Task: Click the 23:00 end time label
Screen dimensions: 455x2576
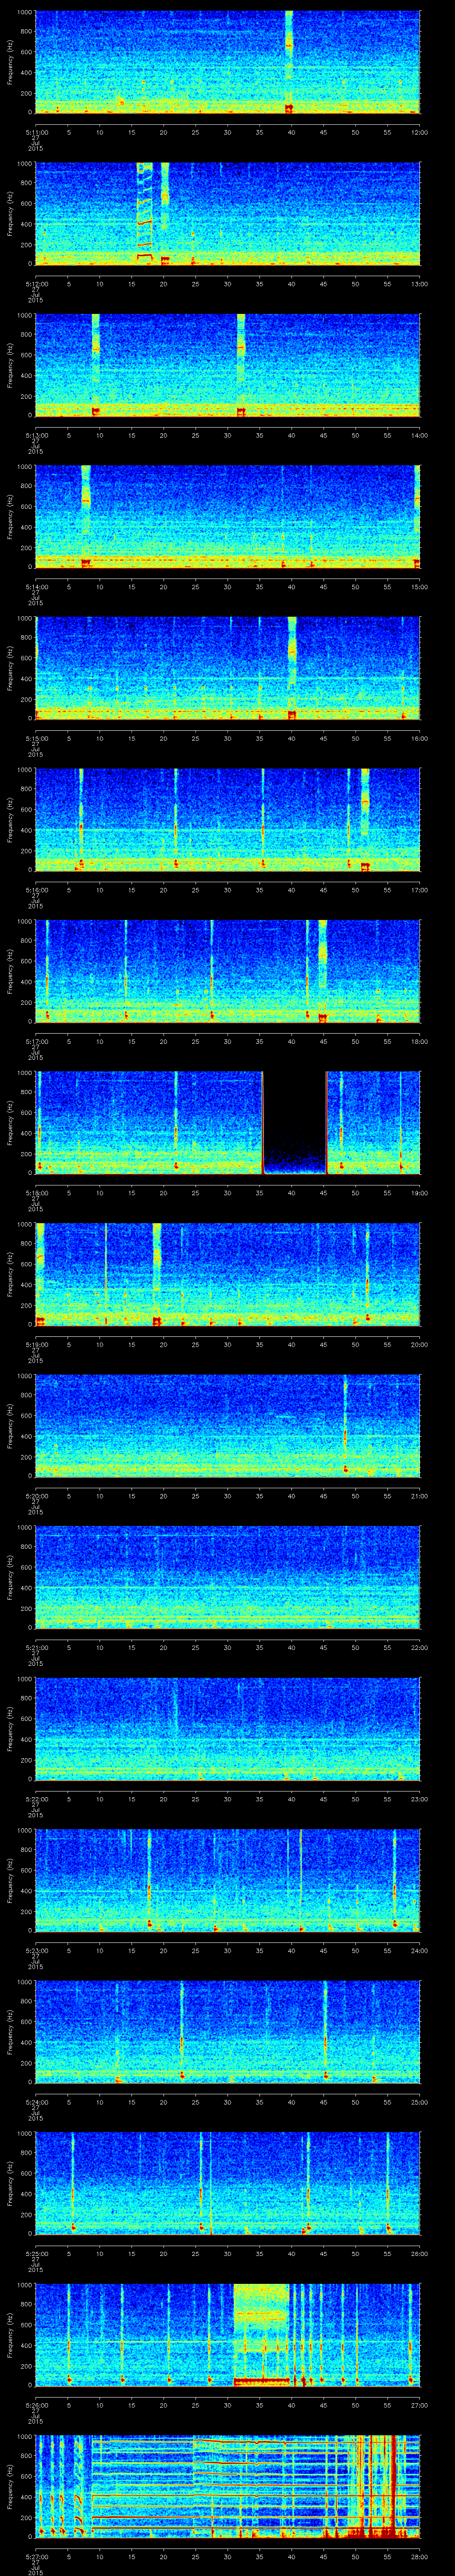Action: click(419, 1798)
